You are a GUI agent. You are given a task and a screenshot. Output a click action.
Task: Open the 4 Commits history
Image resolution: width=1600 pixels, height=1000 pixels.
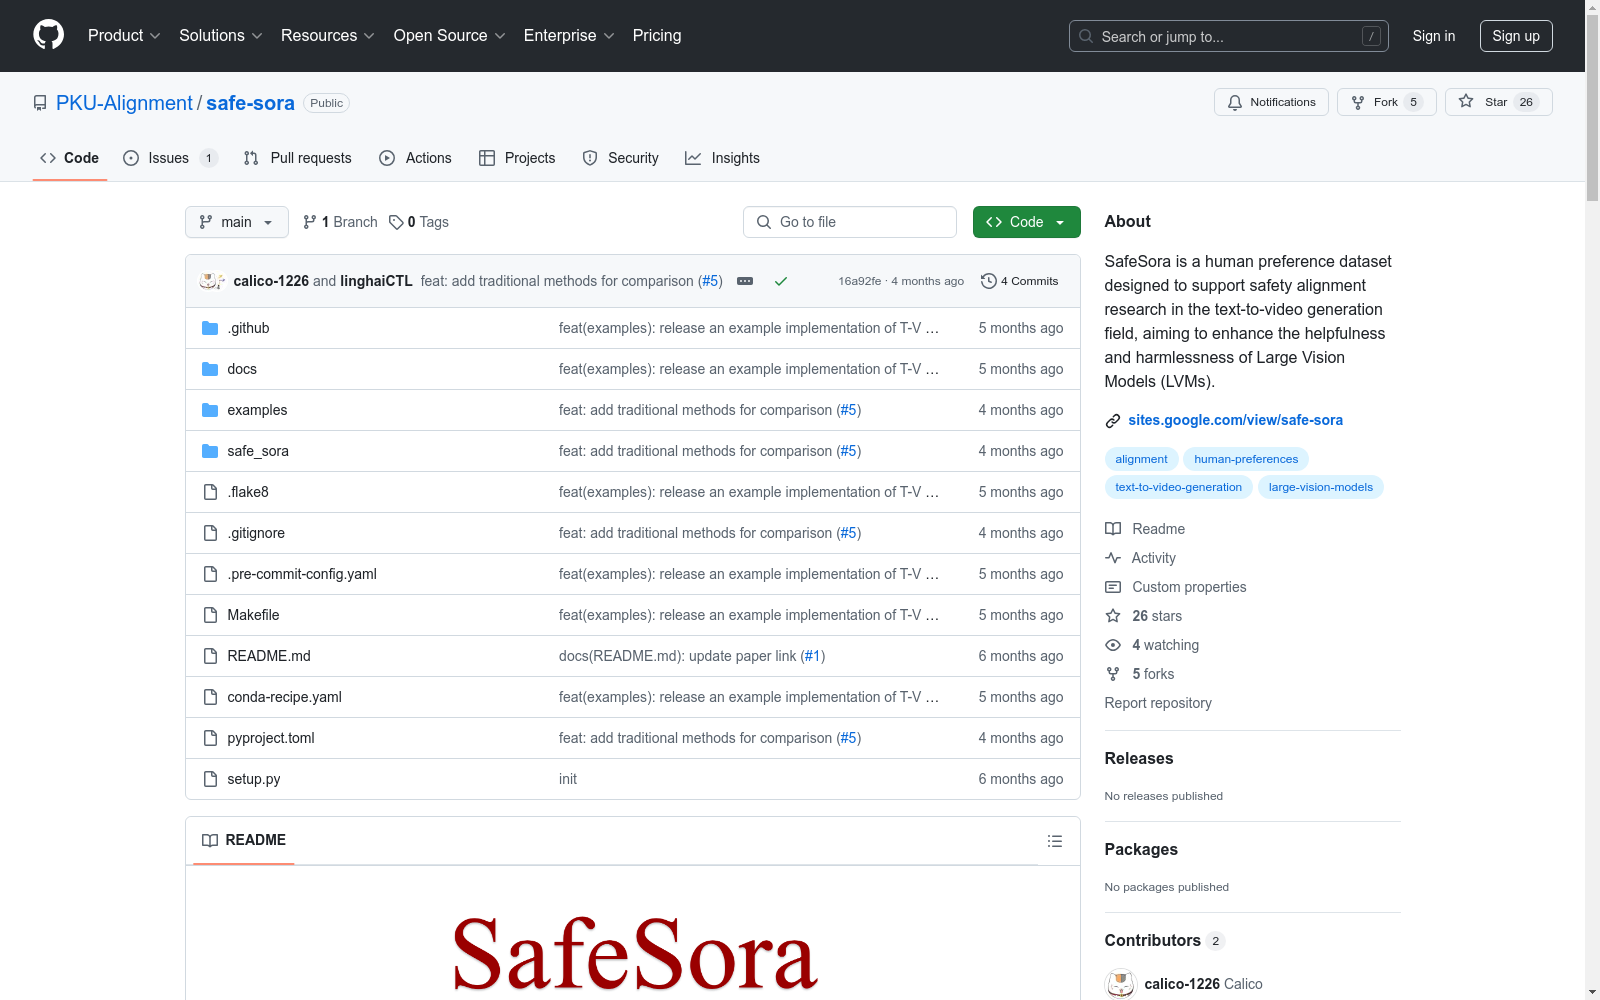[x=1020, y=281]
